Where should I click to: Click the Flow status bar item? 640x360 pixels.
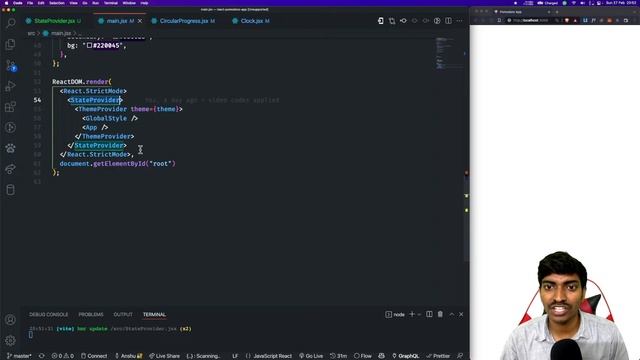coord(362,356)
